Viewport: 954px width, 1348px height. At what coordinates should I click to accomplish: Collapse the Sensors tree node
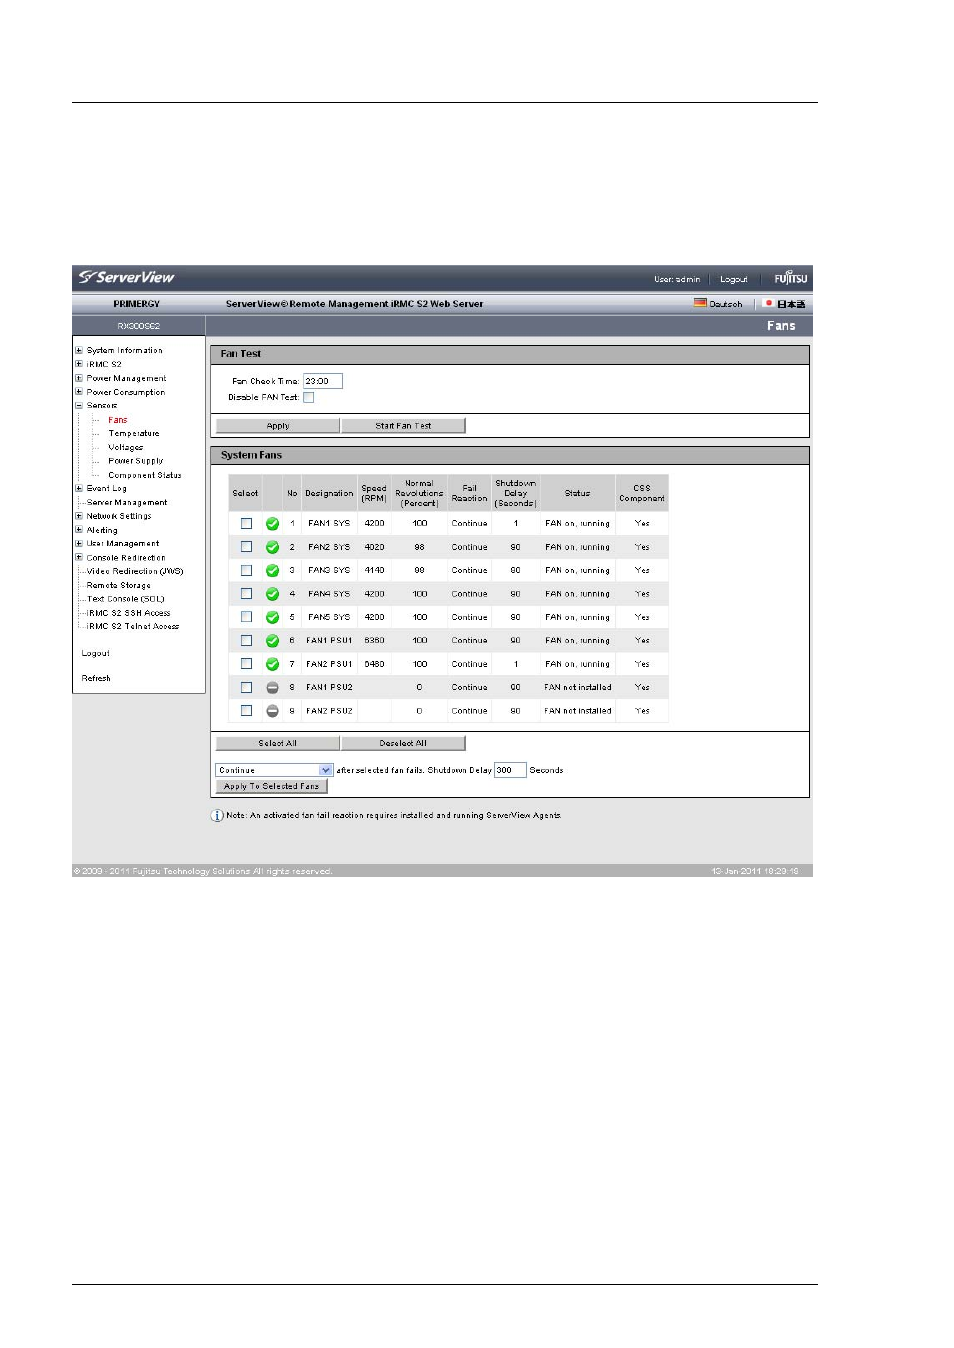pos(79,405)
